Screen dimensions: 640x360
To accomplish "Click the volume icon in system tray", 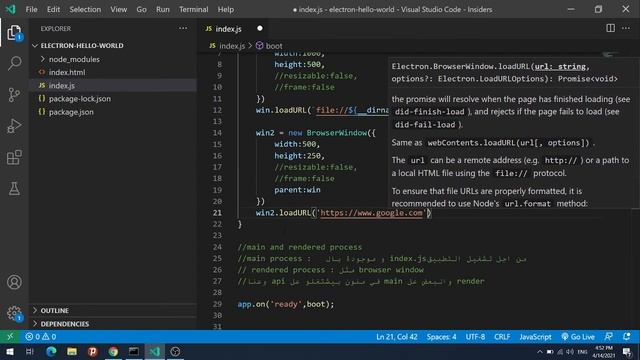I will point(570,351).
